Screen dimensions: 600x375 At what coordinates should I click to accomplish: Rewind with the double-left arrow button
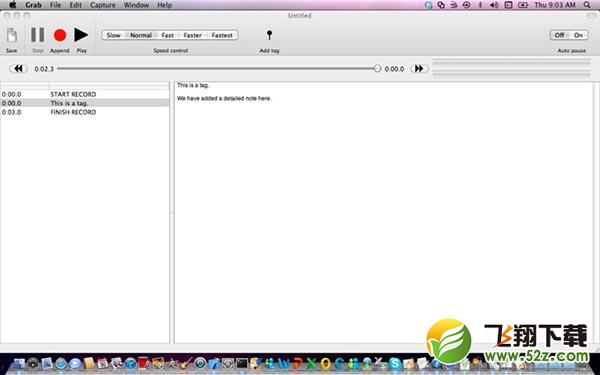click(18, 68)
